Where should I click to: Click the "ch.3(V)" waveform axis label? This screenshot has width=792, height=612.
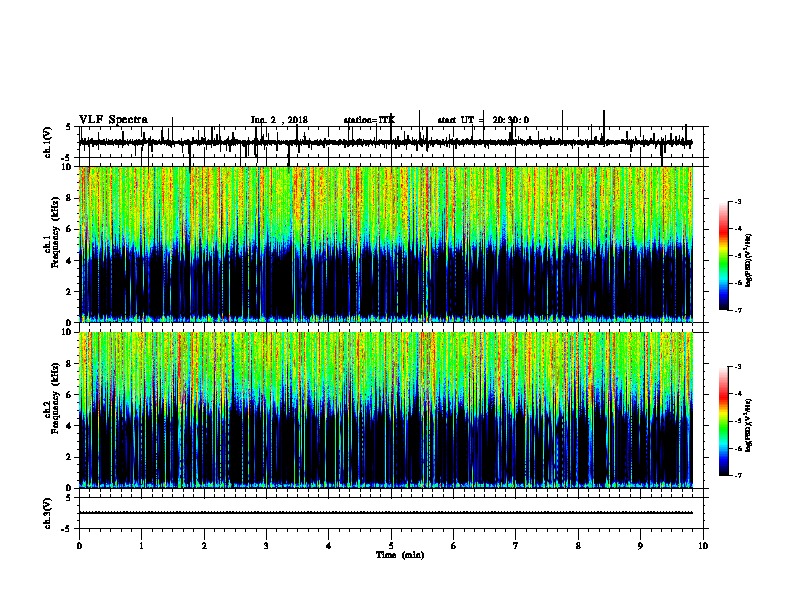point(48,513)
